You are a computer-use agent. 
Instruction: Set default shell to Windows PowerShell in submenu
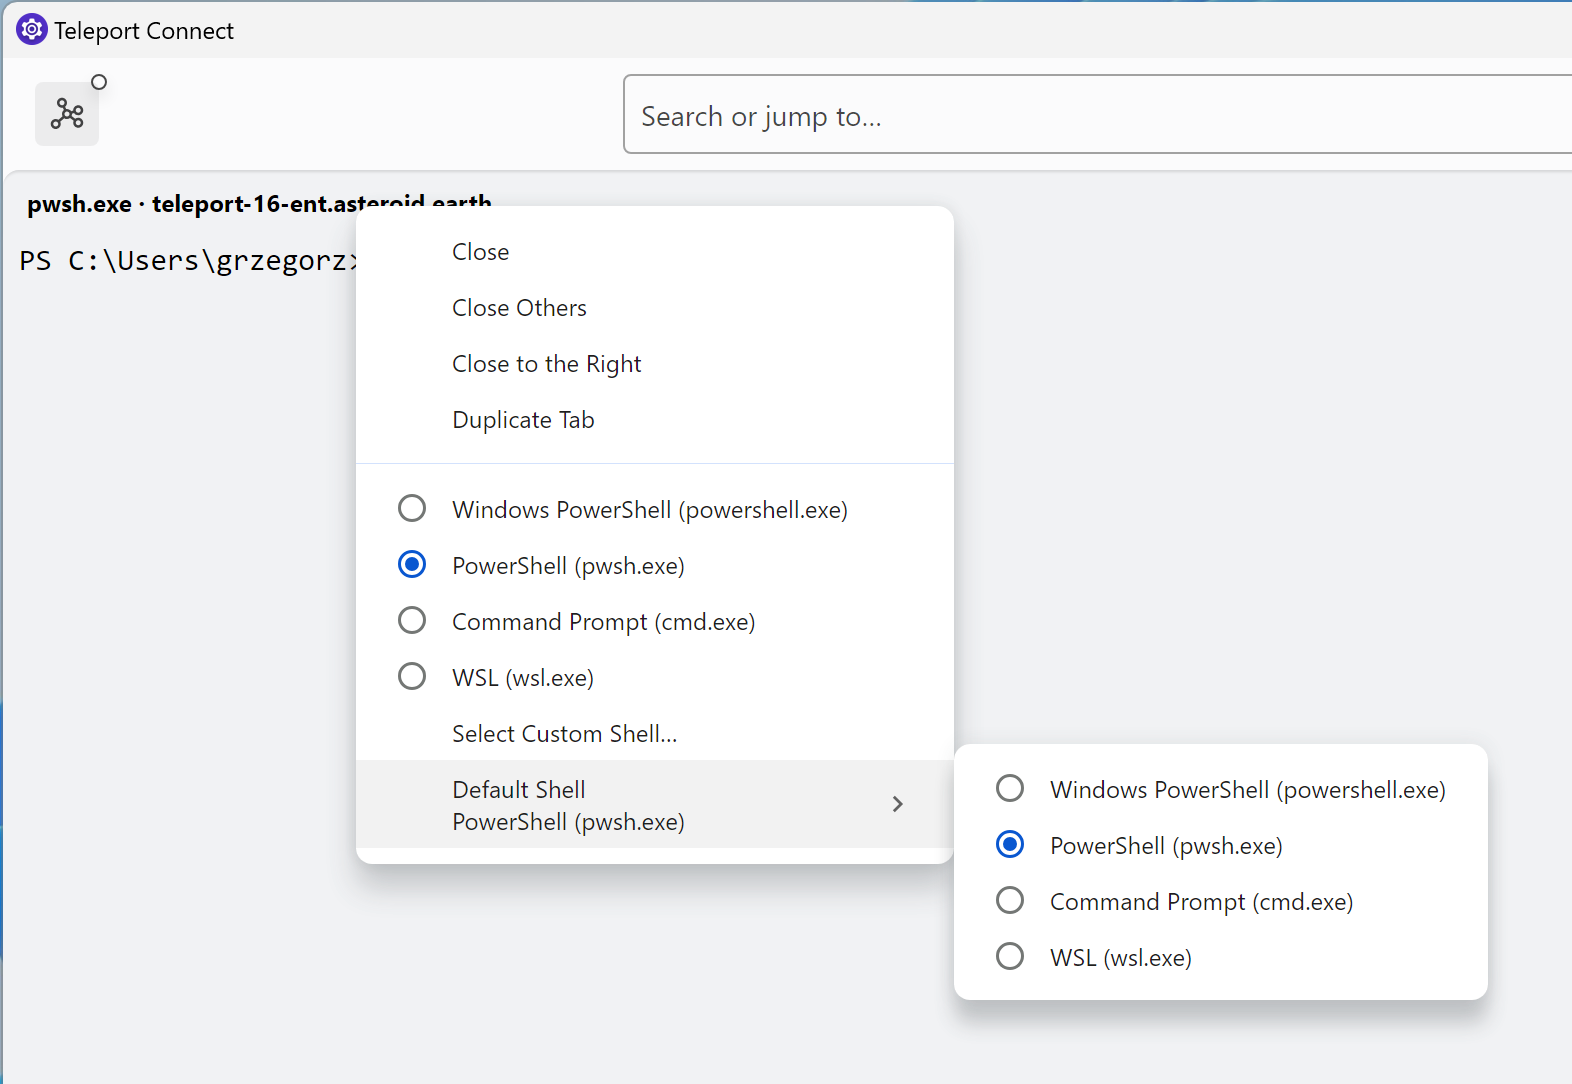[x=1010, y=789]
